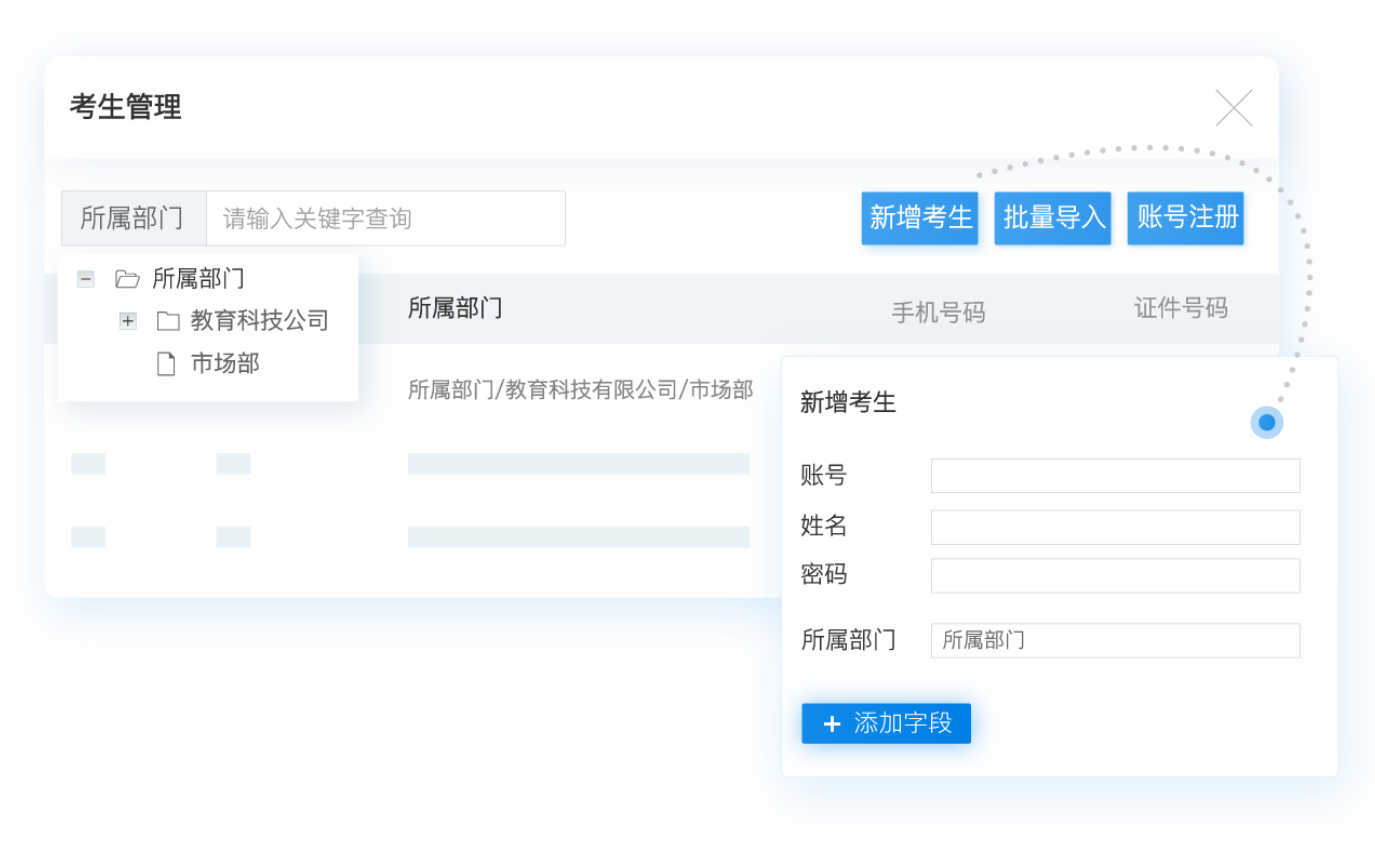The width and height of the screenshot is (1375, 850).
Task: Close the 考生管理 dialog with the X icon
Action: click(x=1234, y=108)
